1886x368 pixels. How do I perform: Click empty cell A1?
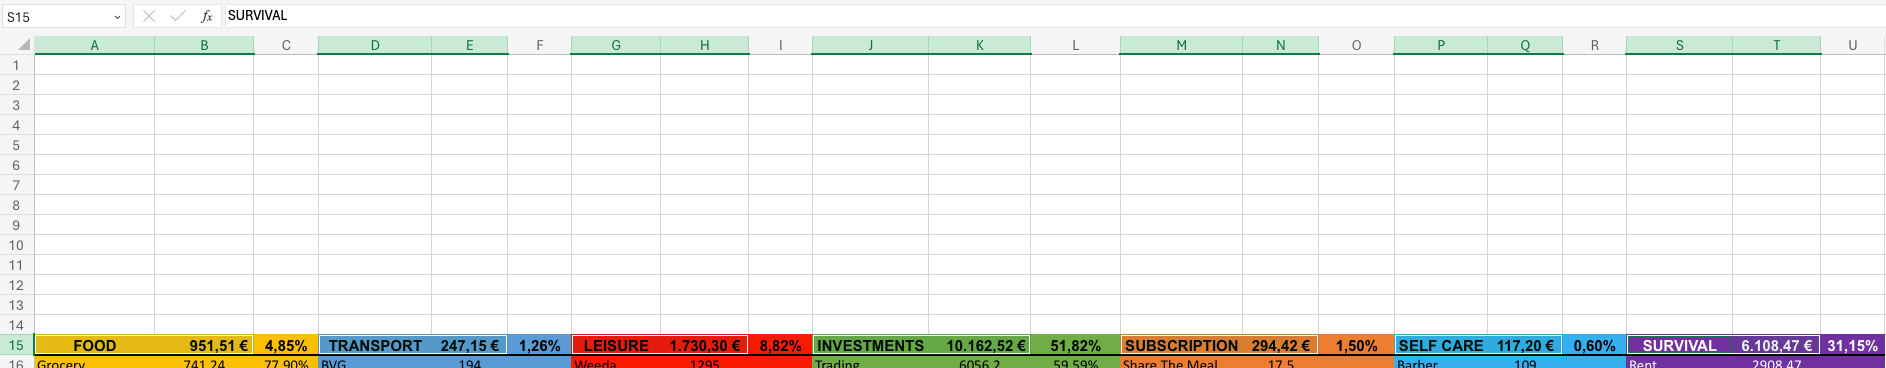95,65
